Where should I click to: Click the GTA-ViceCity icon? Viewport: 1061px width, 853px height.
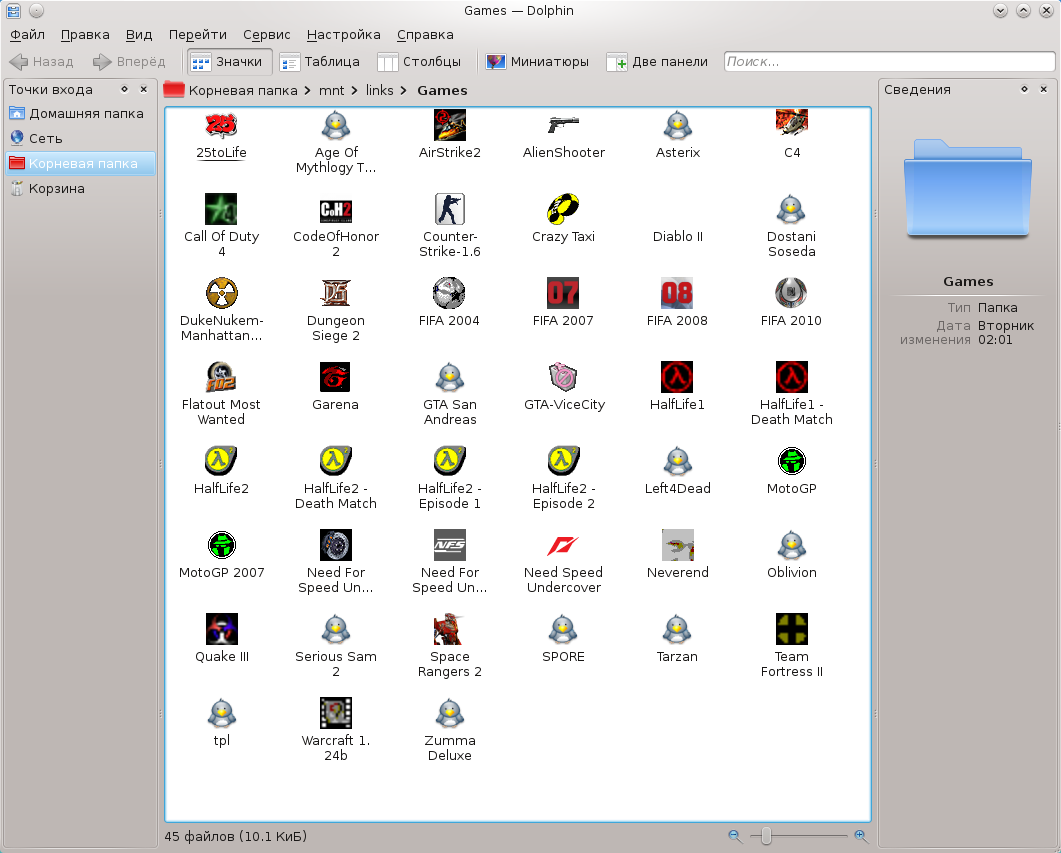[564, 377]
